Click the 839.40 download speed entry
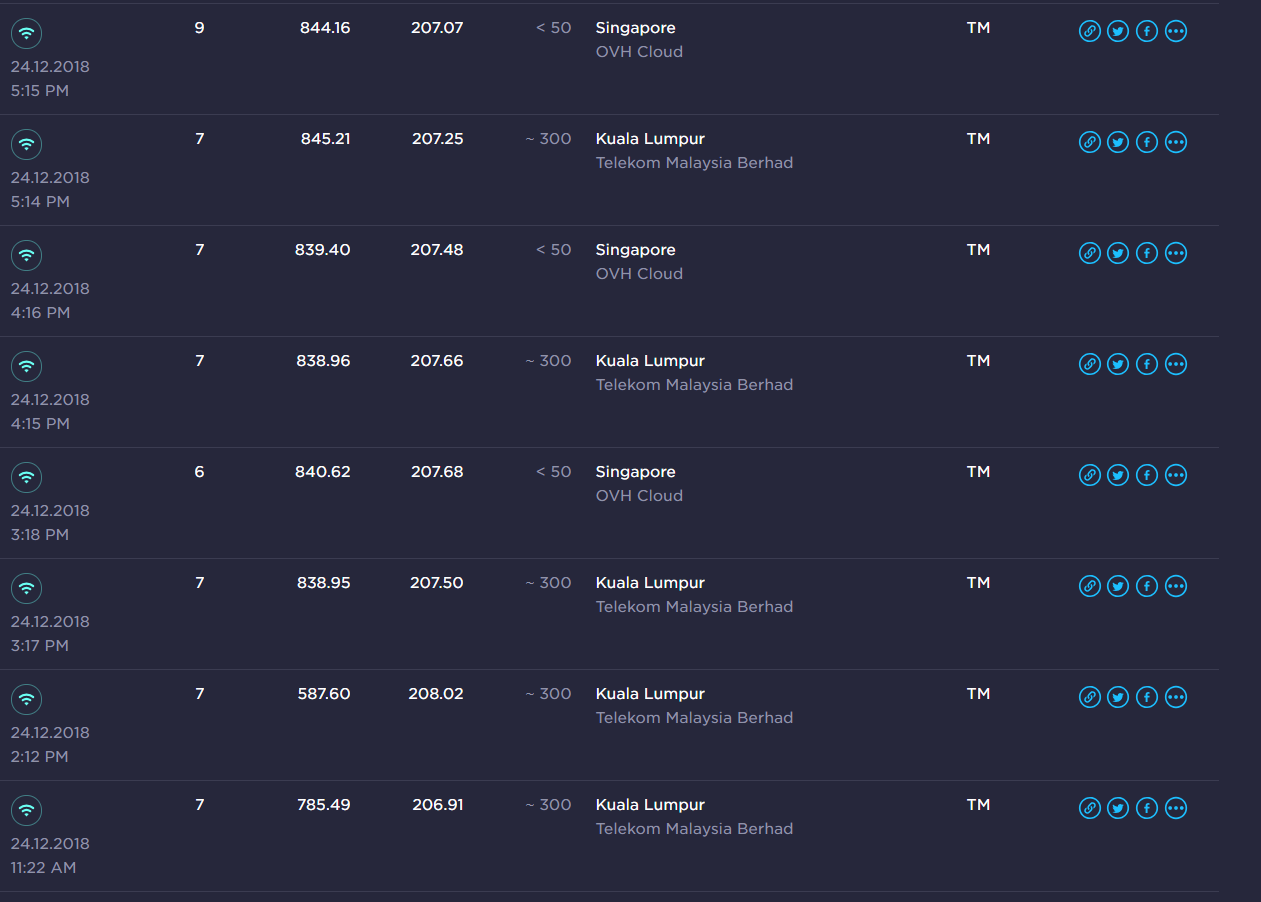 click(x=322, y=250)
